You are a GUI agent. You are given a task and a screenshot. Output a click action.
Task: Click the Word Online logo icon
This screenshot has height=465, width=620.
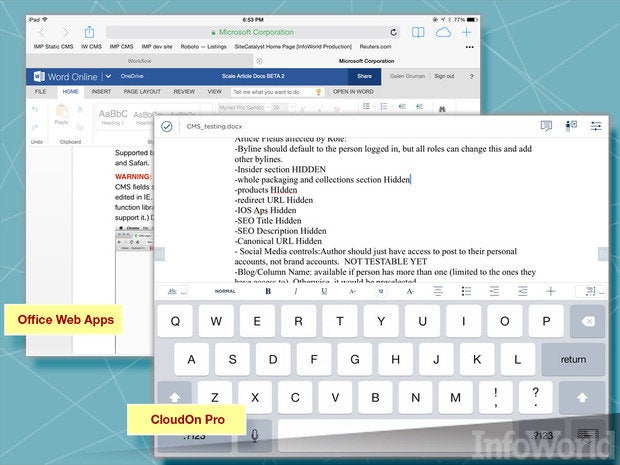pos(39,76)
